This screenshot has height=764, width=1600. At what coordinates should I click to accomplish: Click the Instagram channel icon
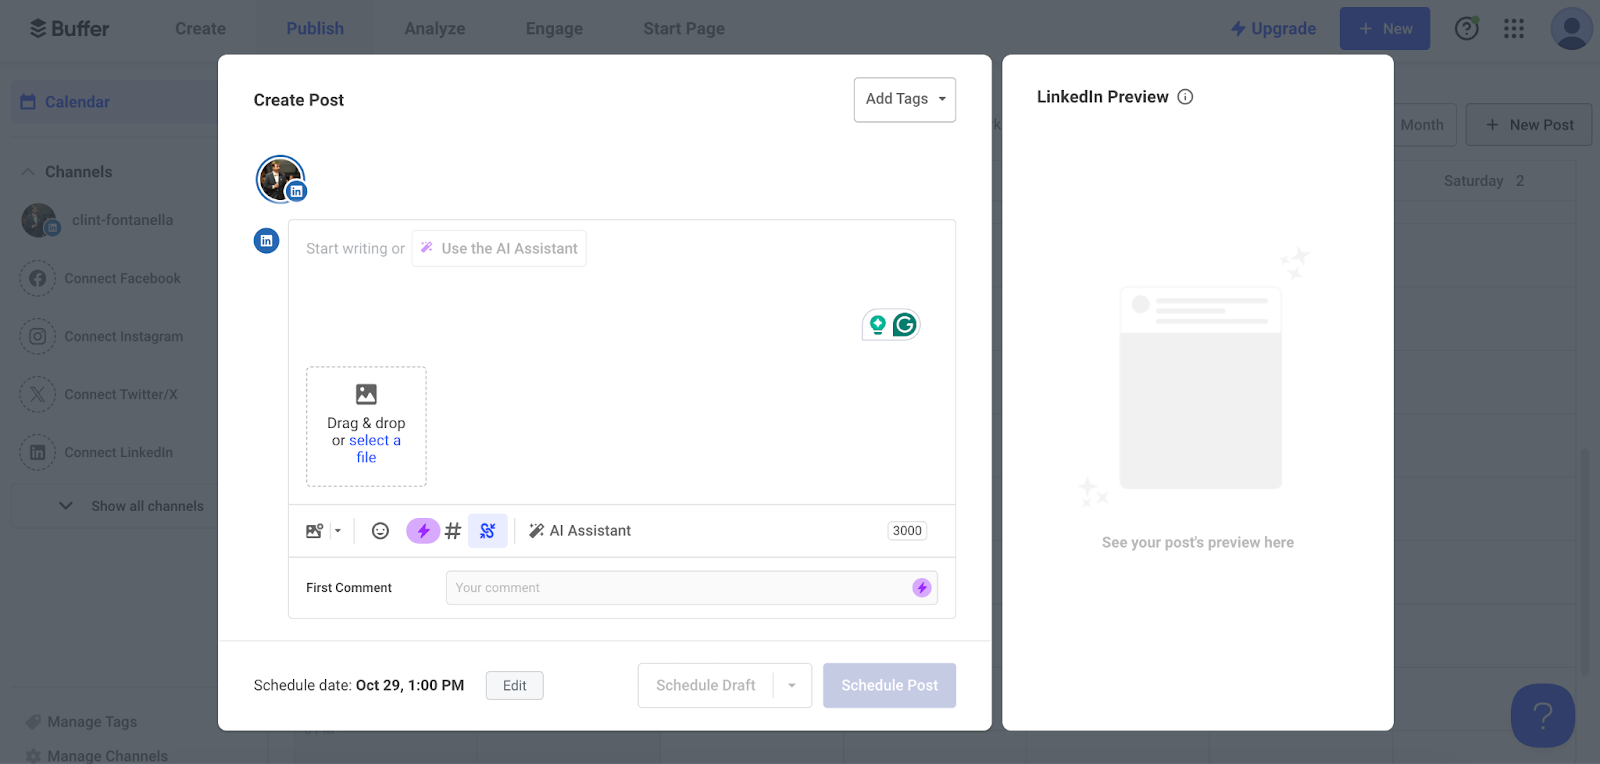pos(37,337)
